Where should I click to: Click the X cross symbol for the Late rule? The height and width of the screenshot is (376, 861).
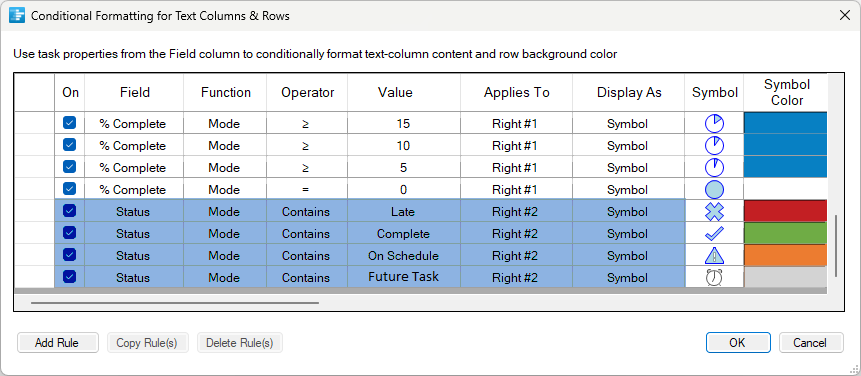[x=714, y=211]
